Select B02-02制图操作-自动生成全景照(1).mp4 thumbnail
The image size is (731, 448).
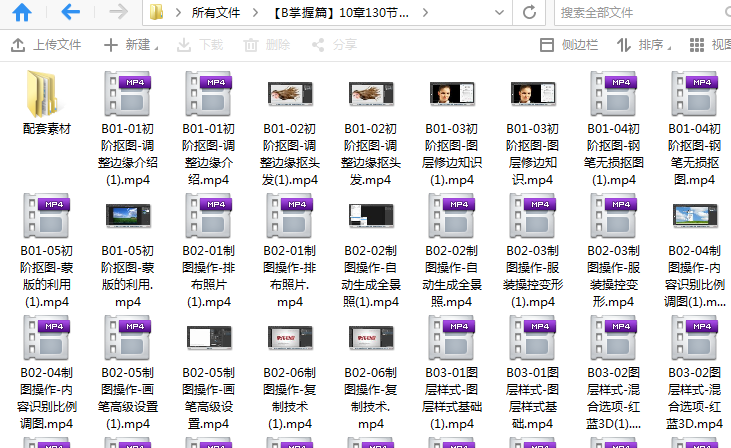[371, 216]
